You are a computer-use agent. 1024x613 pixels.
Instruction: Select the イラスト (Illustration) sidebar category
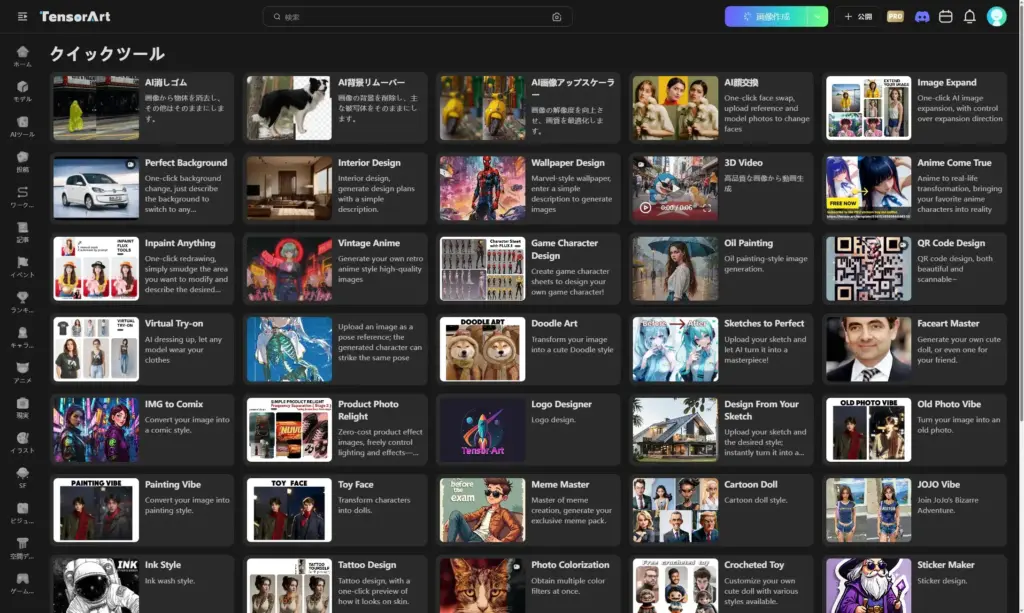(x=22, y=444)
